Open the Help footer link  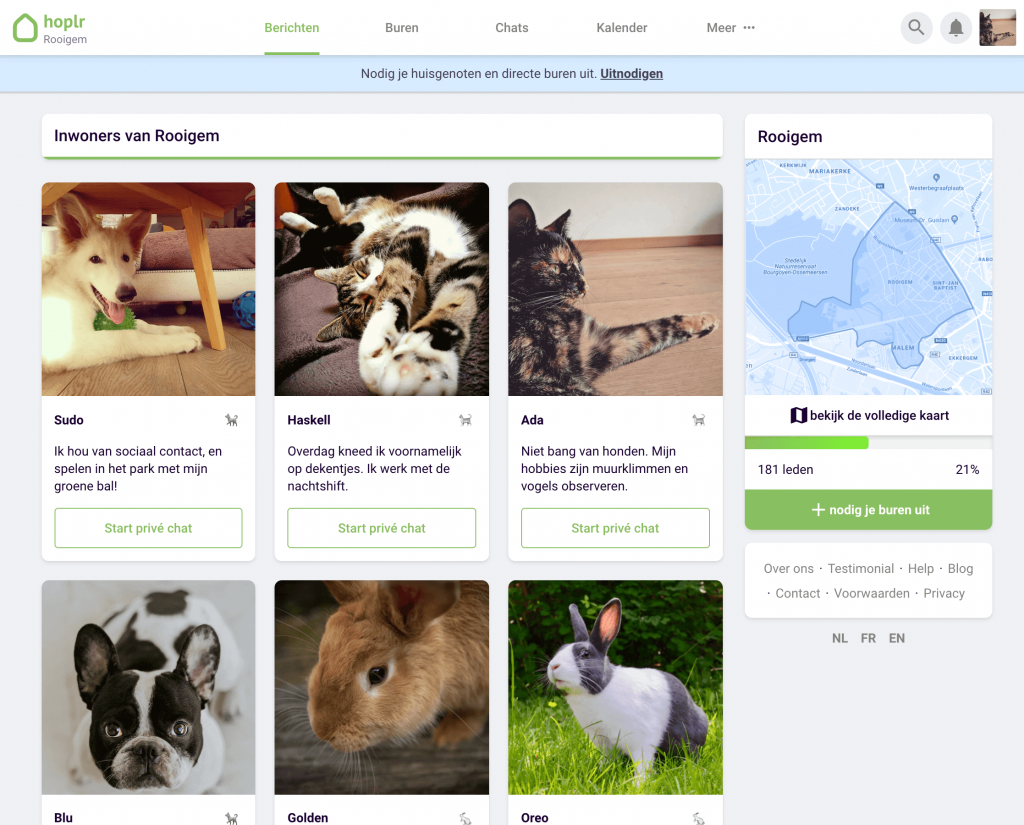pos(921,568)
